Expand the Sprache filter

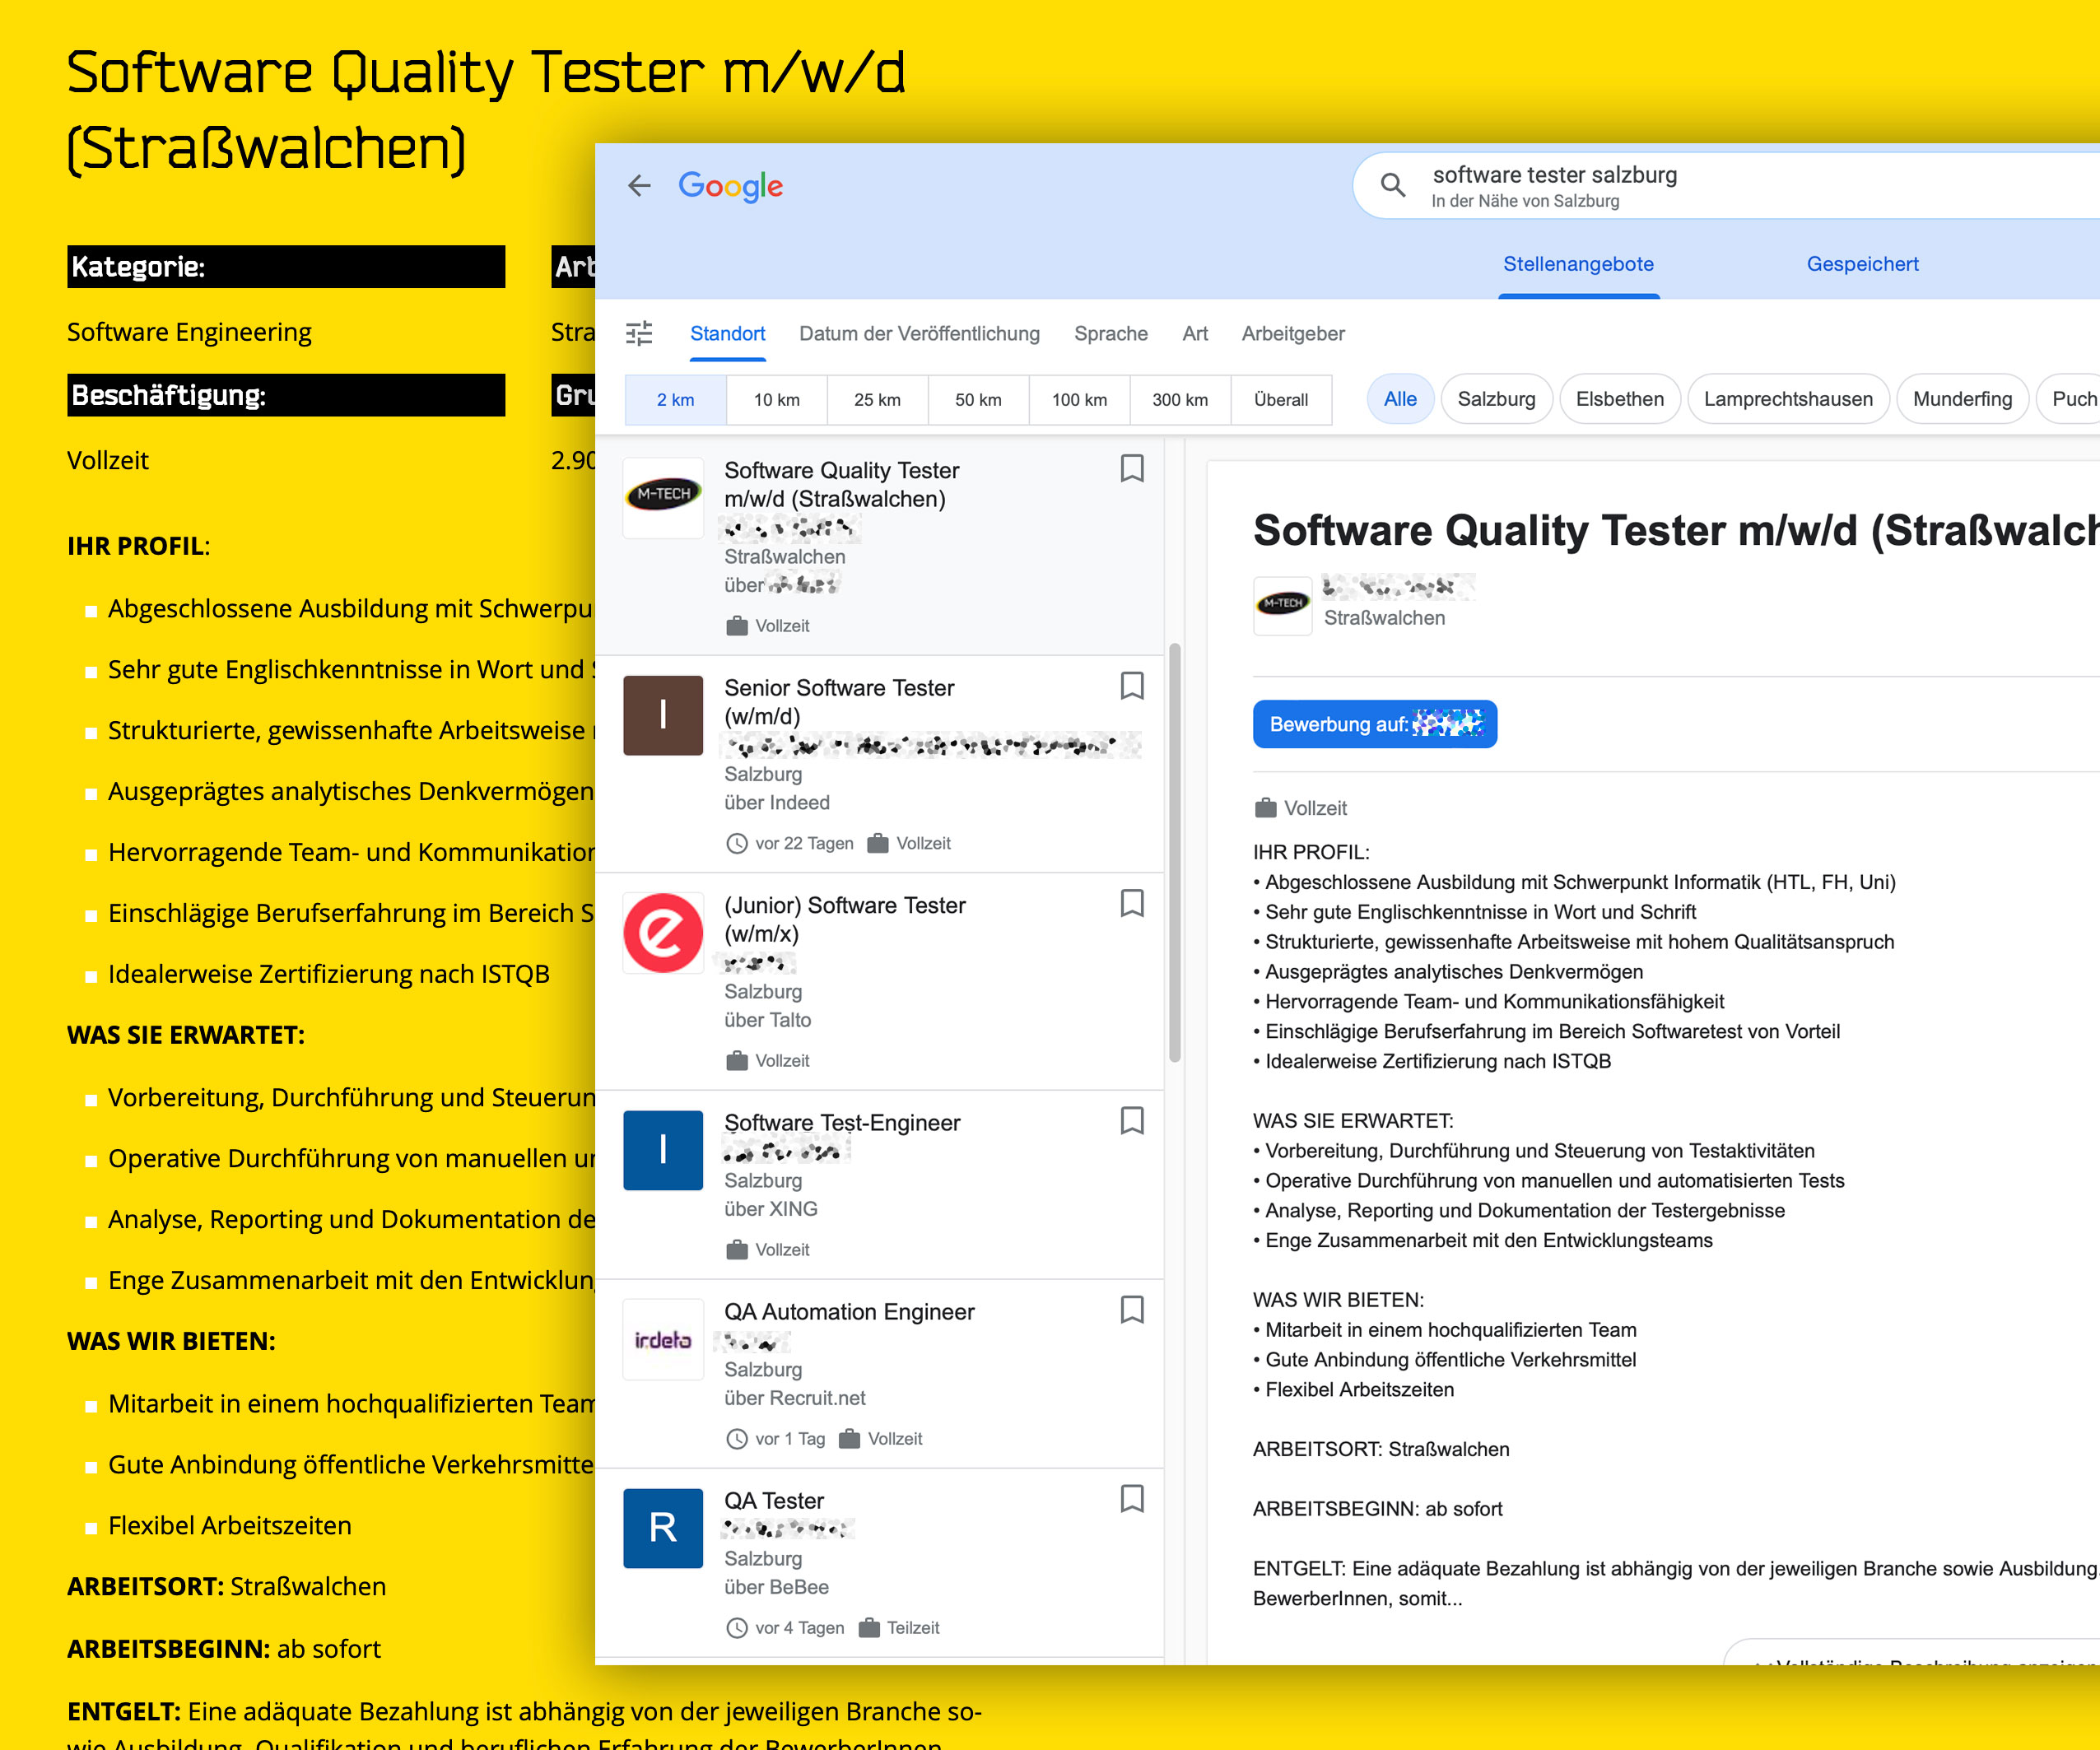[x=1110, y=333]
